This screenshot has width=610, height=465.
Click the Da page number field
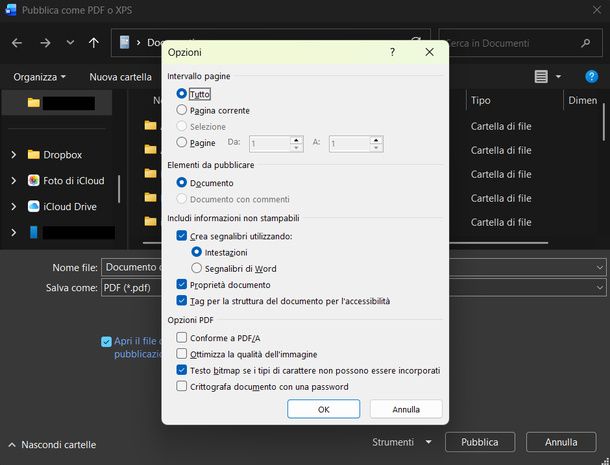(270, 144)
